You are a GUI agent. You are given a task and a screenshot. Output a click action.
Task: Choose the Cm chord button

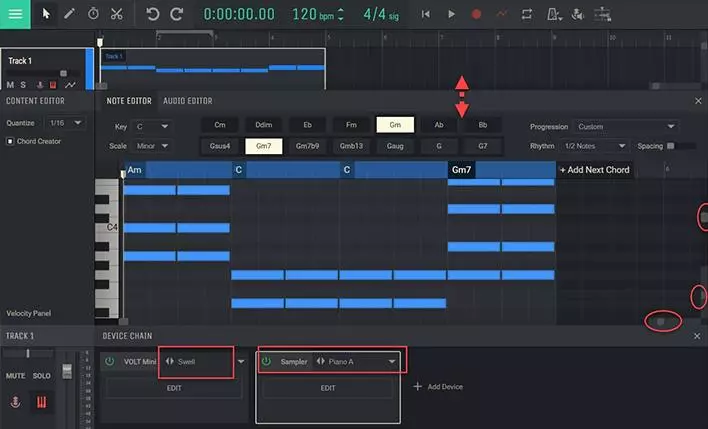(220, 125)
